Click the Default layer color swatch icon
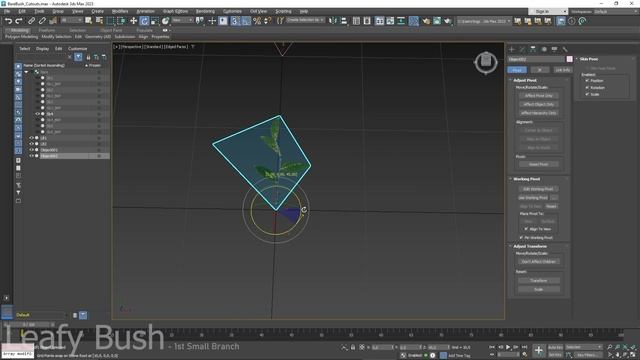 7,313
